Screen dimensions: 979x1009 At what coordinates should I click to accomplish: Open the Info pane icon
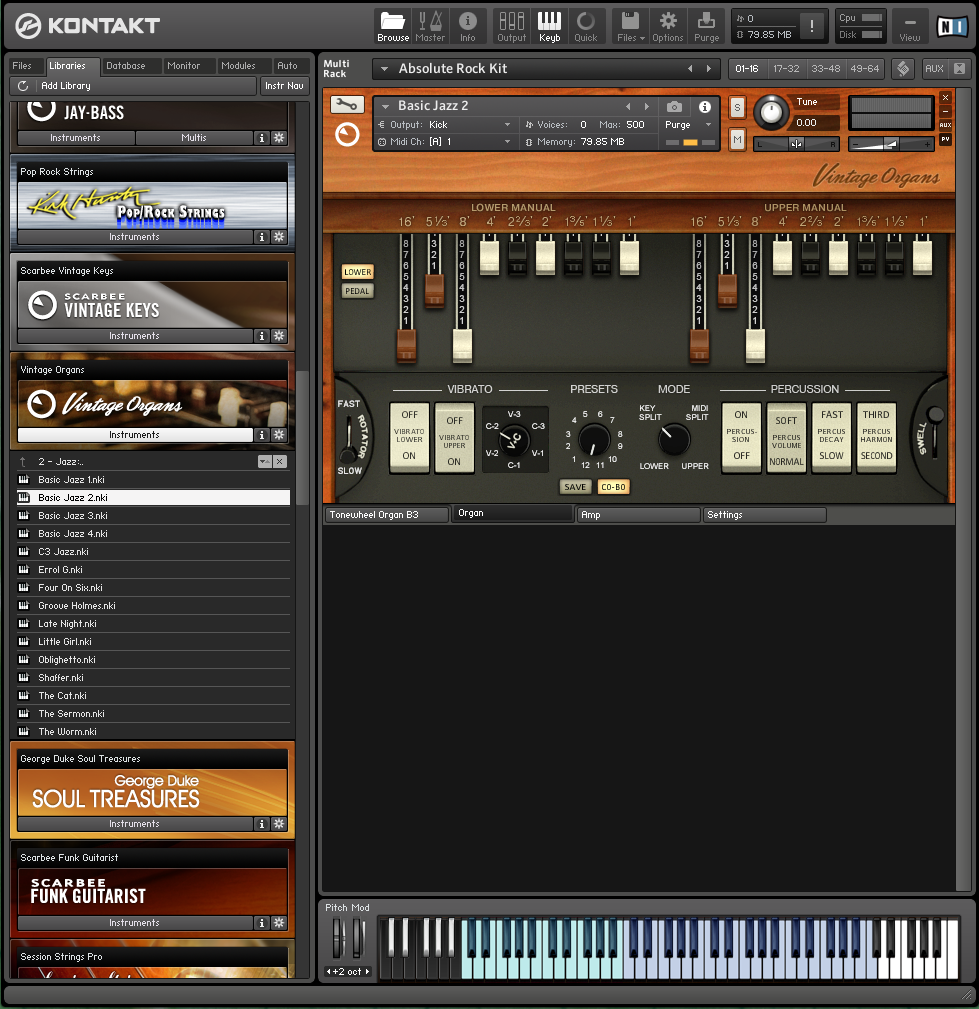(x=468, y=26)
